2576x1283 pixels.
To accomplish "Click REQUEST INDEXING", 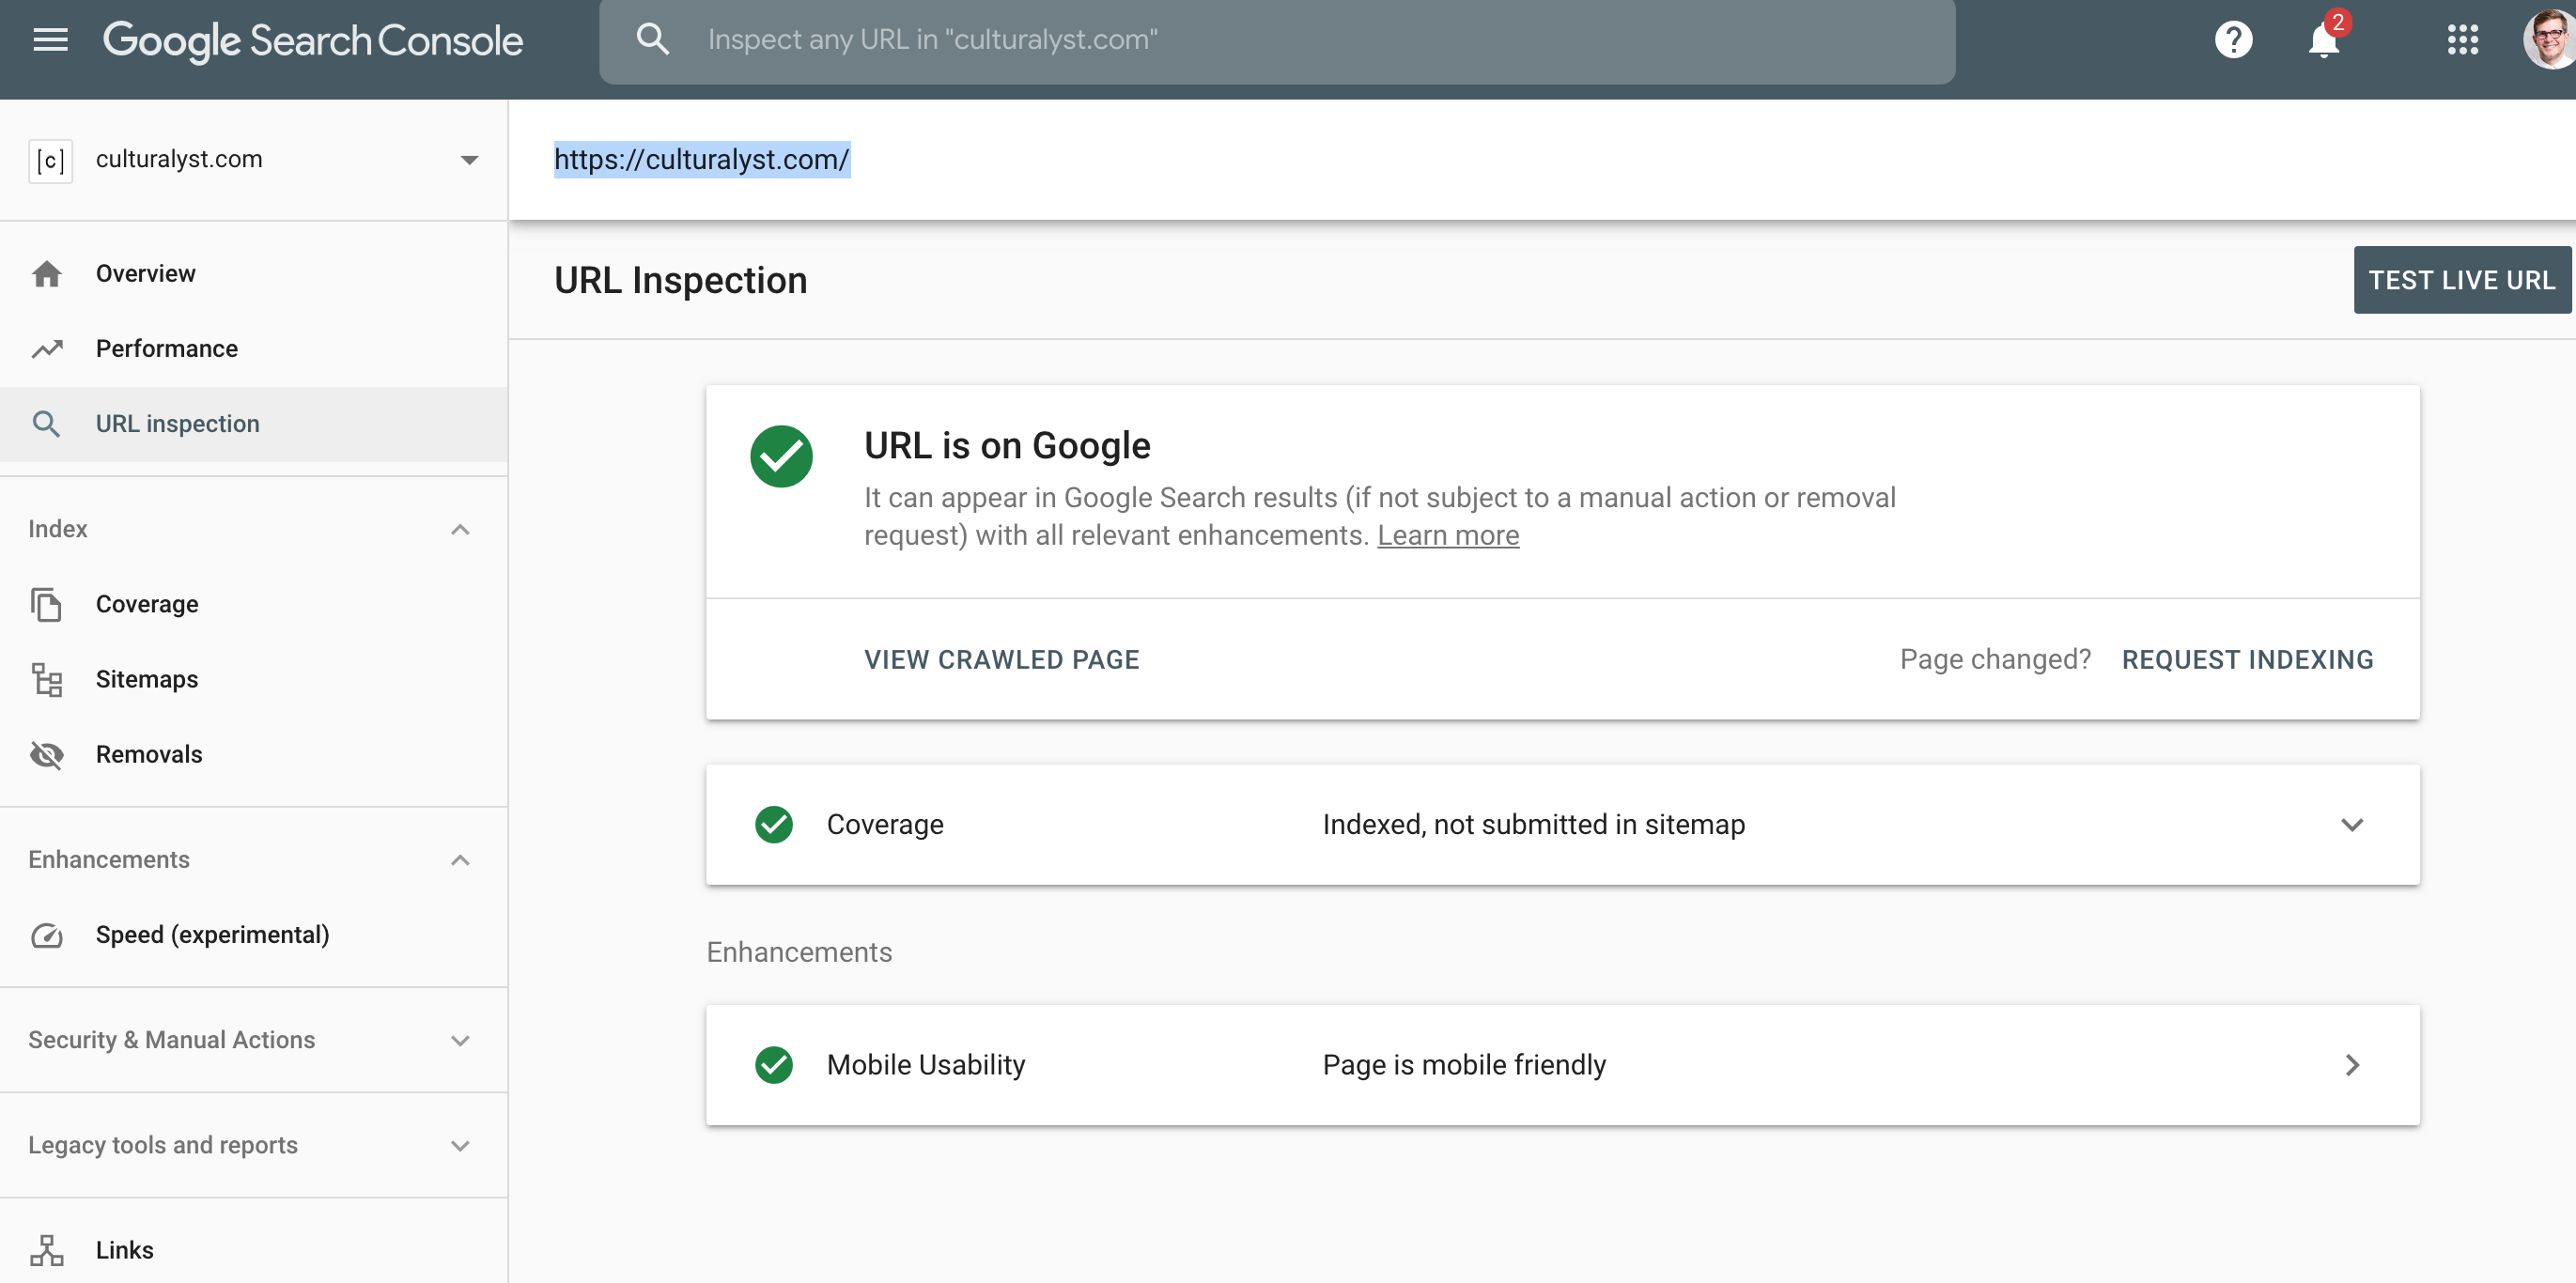I will pos(2247,659).
